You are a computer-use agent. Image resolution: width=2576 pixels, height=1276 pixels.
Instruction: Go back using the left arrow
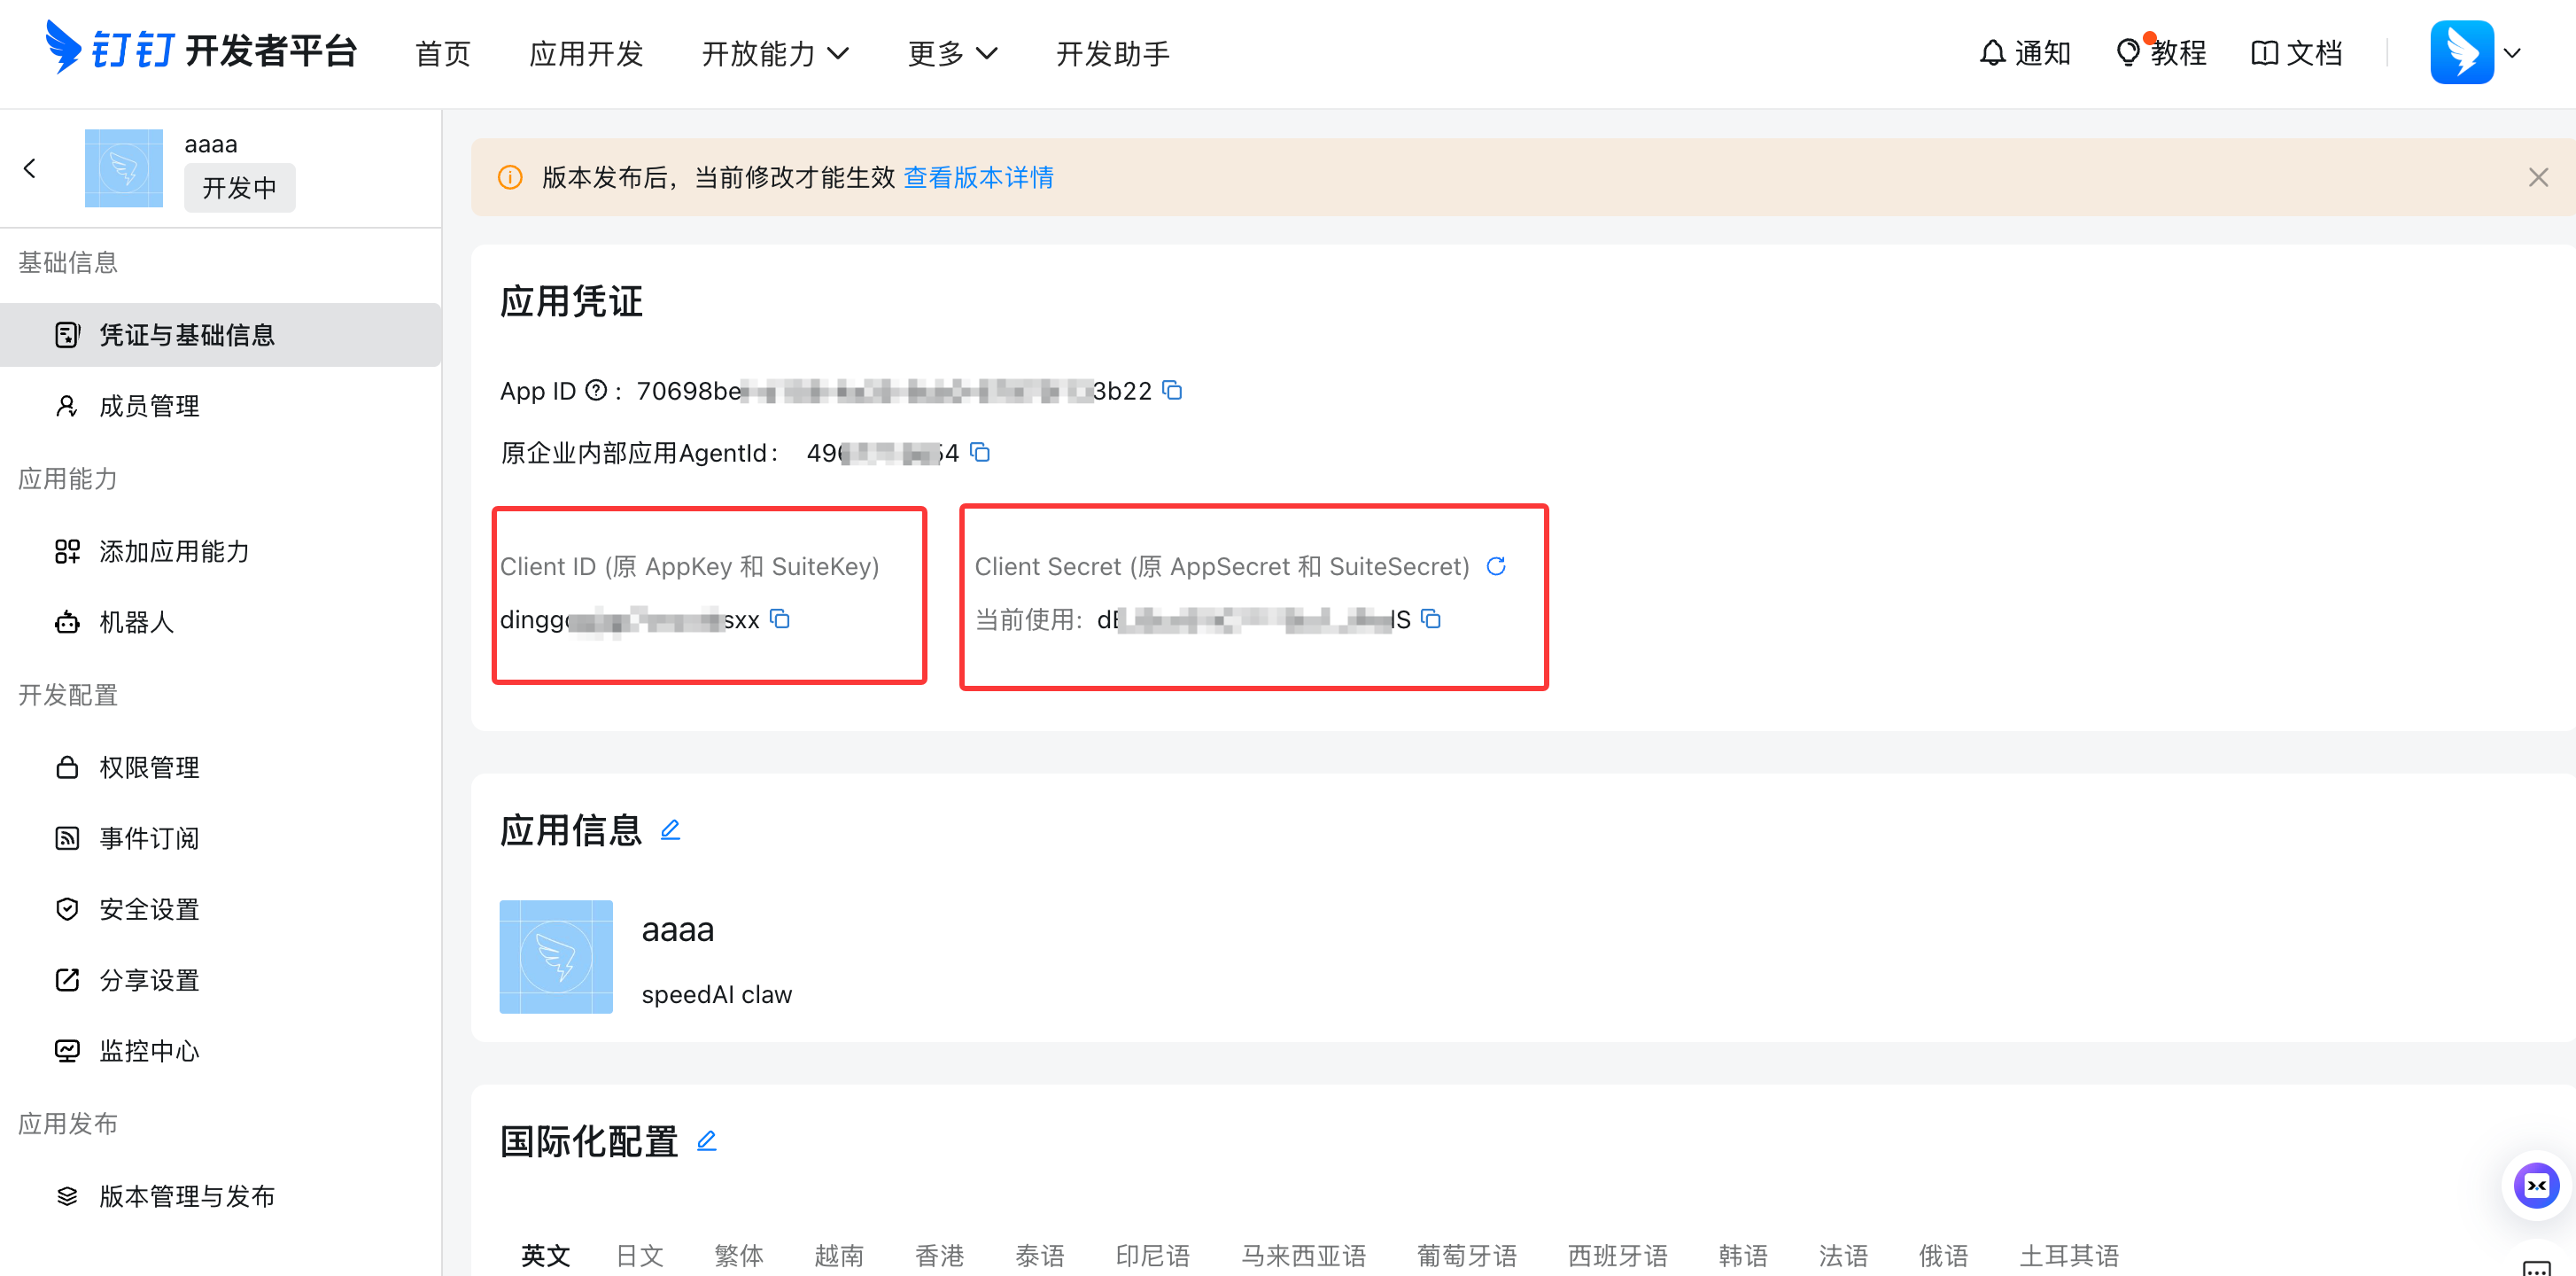point(30,168)
